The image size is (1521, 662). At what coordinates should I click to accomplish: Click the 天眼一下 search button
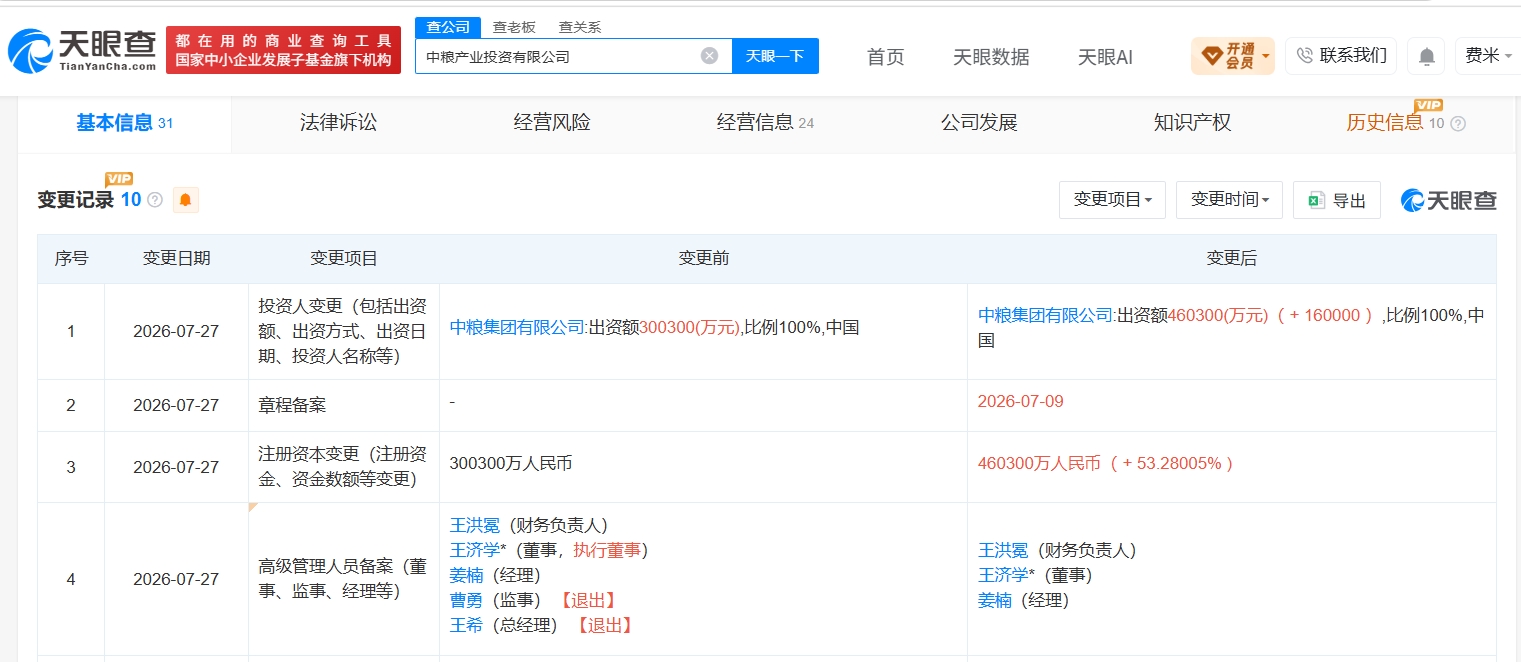point(775,56)
